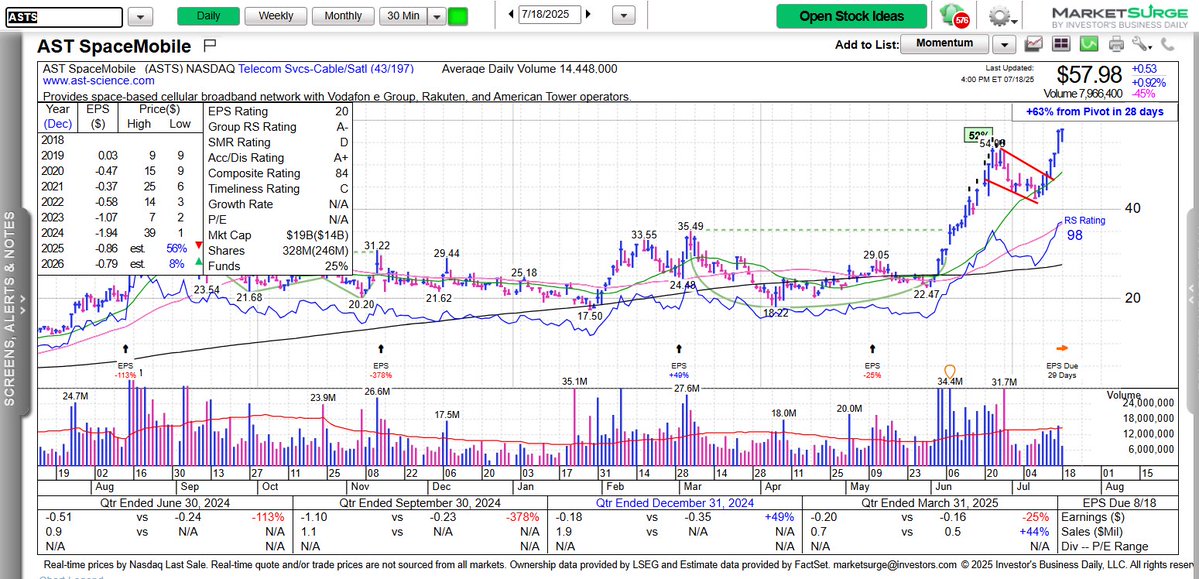The image size is (1199, 579).
Task: Click the Group RS Rating A- row
Action: pyautogui.click(x=278, y=127)
